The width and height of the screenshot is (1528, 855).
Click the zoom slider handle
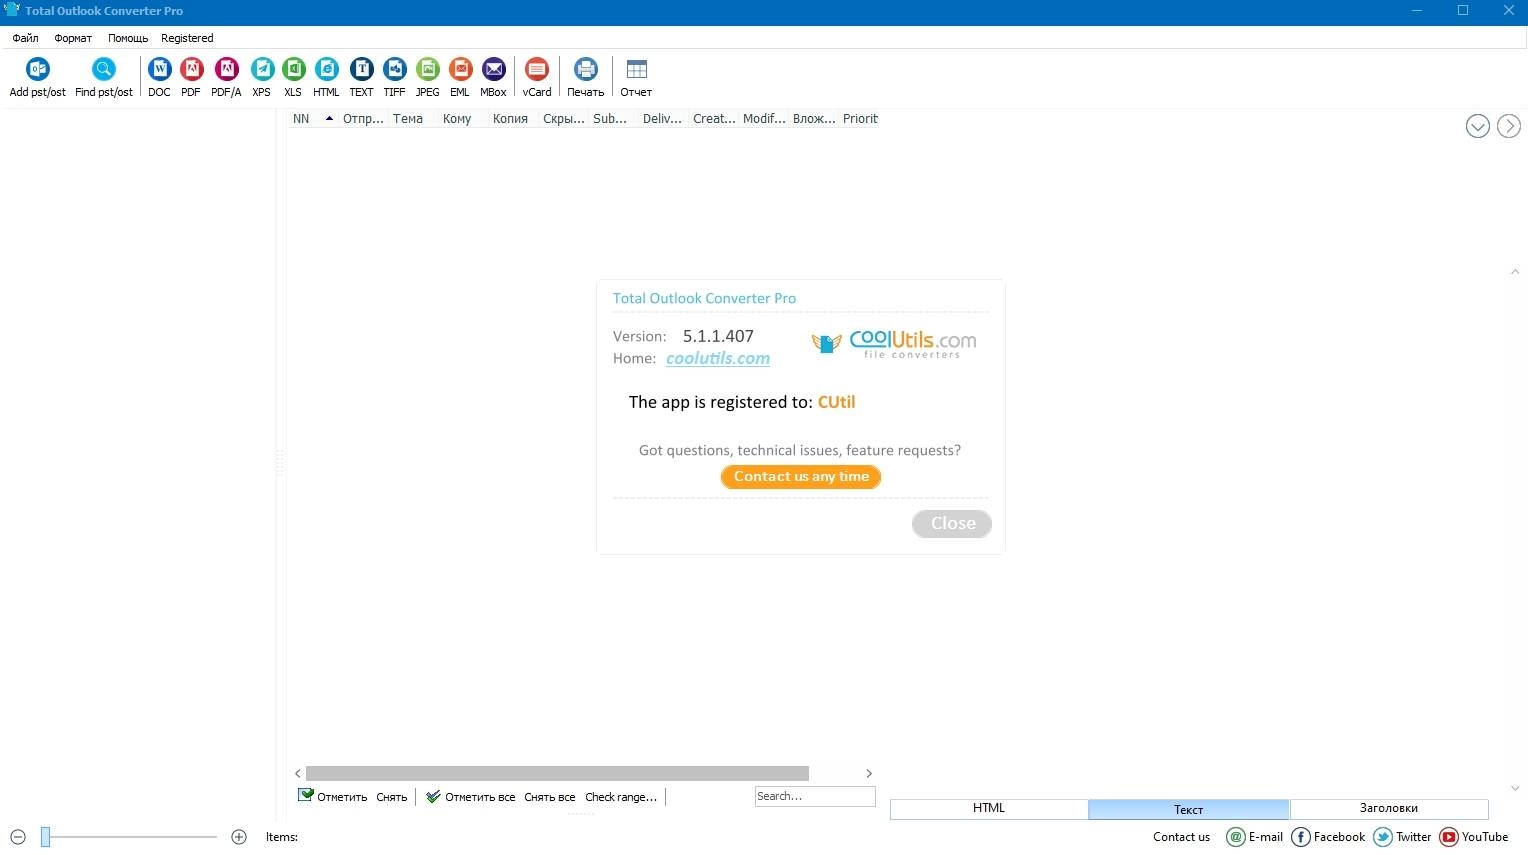(x=45, y=837)
